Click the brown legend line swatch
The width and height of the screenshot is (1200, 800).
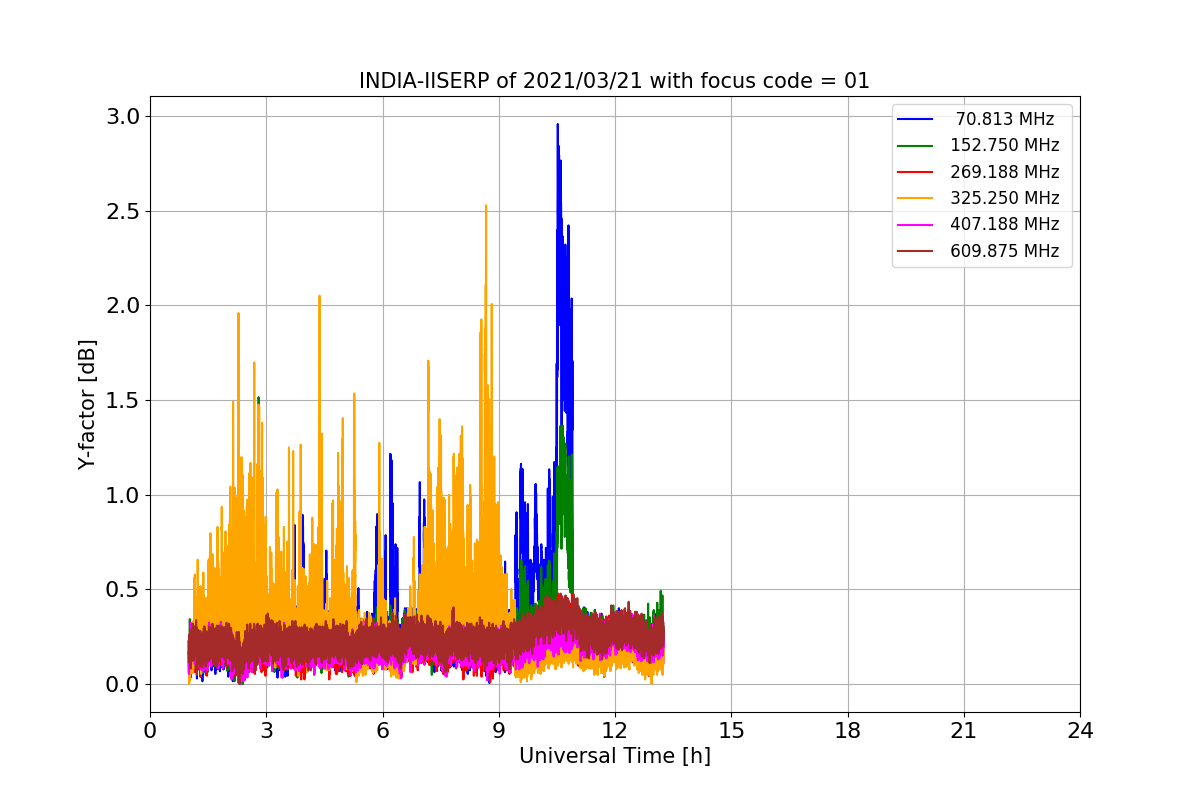click(x=915, y=251)
